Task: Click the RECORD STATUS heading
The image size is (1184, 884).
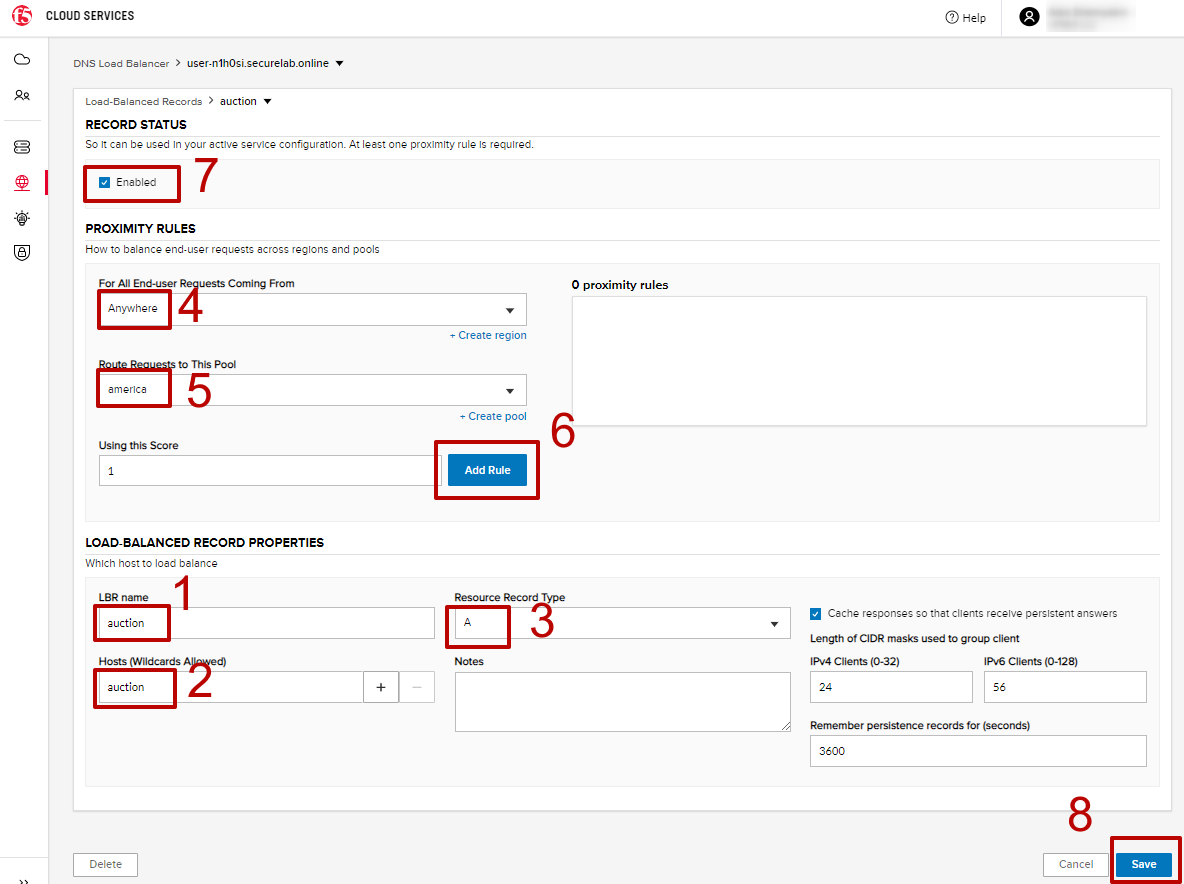Action: (x=136, y=125)
